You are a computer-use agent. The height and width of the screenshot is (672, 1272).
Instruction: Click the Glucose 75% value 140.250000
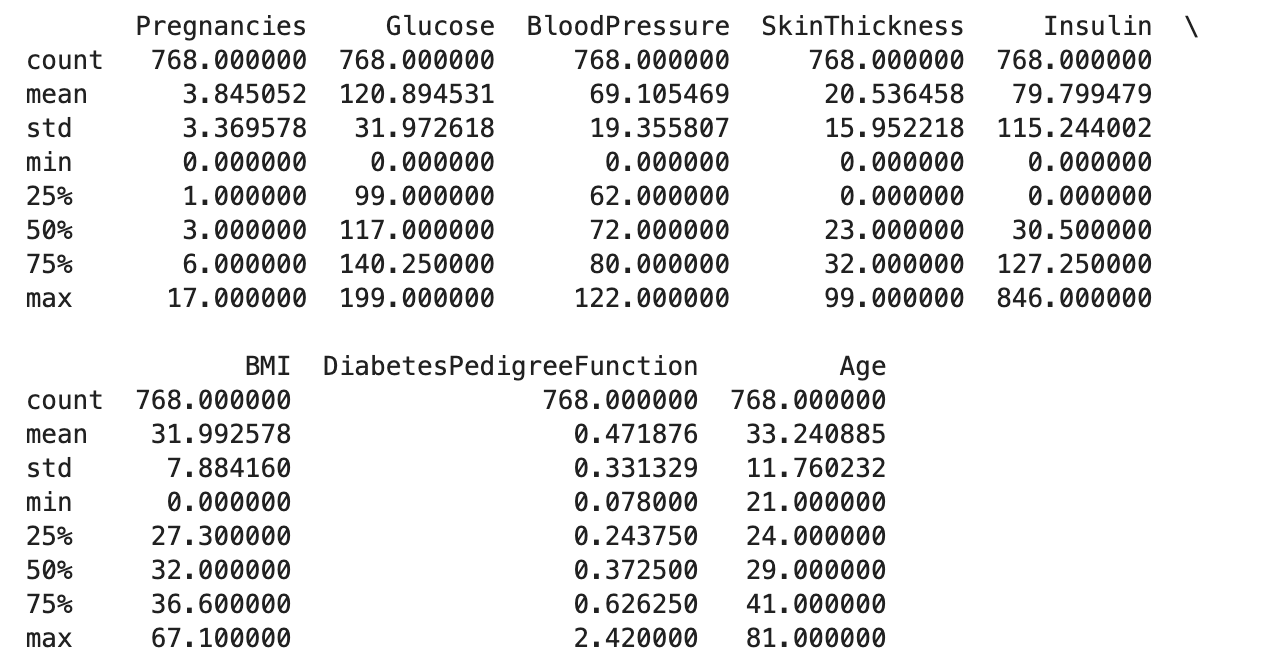pos(417,265)
